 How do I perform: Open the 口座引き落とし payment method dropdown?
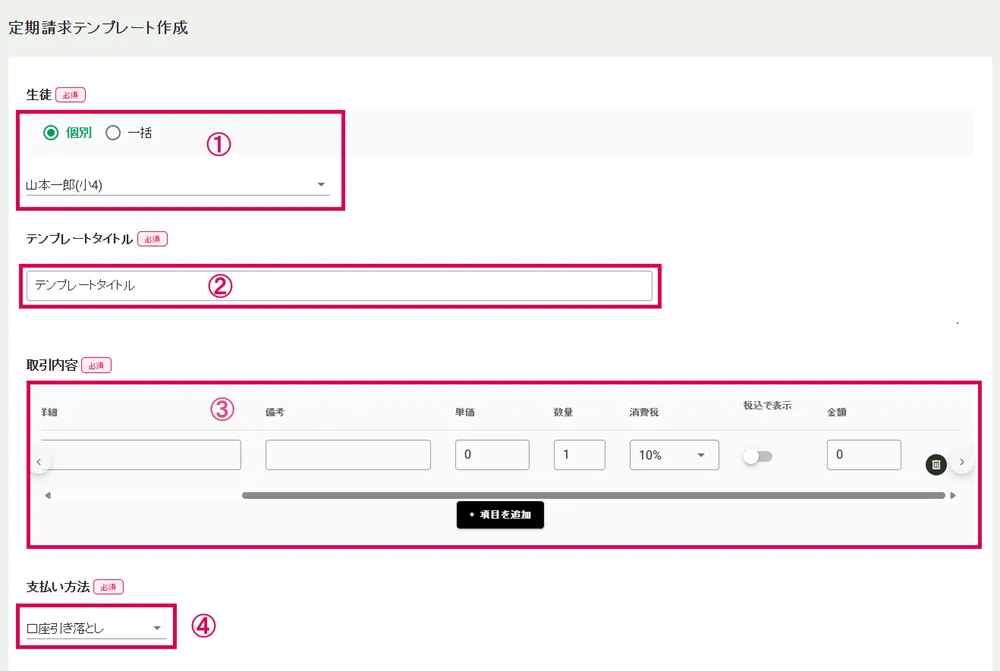tap(95, 628)
